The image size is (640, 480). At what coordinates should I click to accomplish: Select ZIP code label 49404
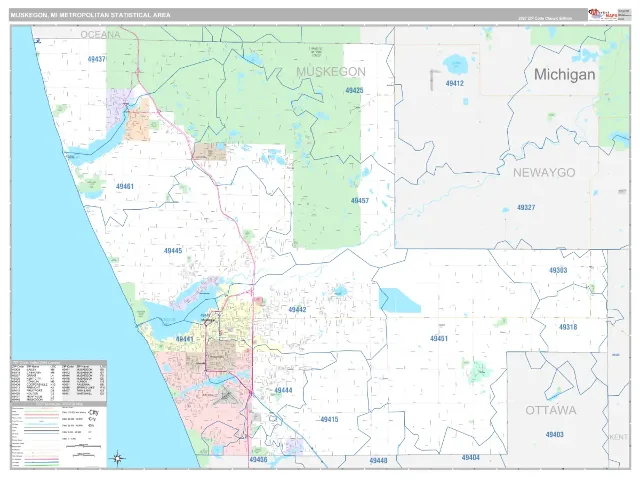471,458
